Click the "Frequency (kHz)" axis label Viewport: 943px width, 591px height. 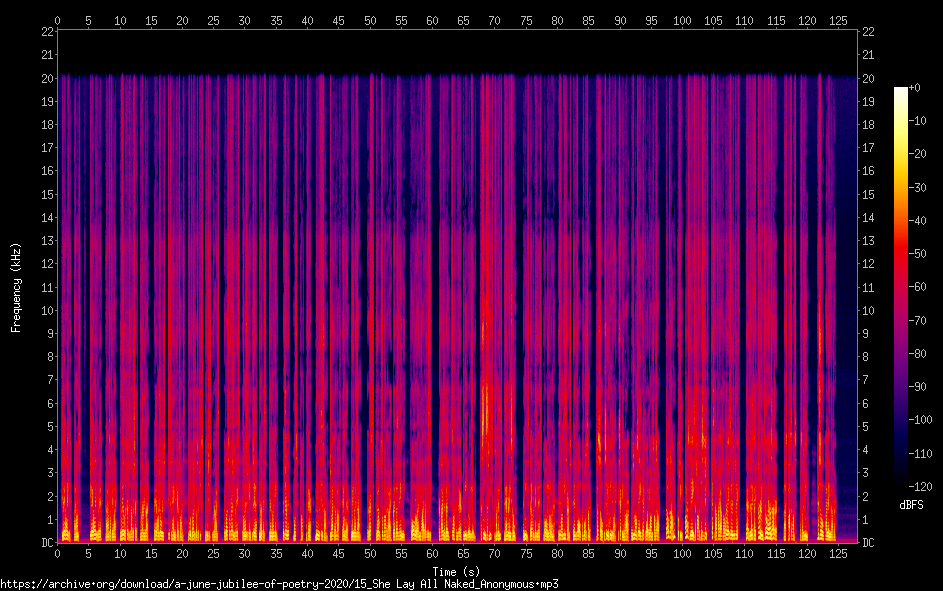tap(16, 288)
